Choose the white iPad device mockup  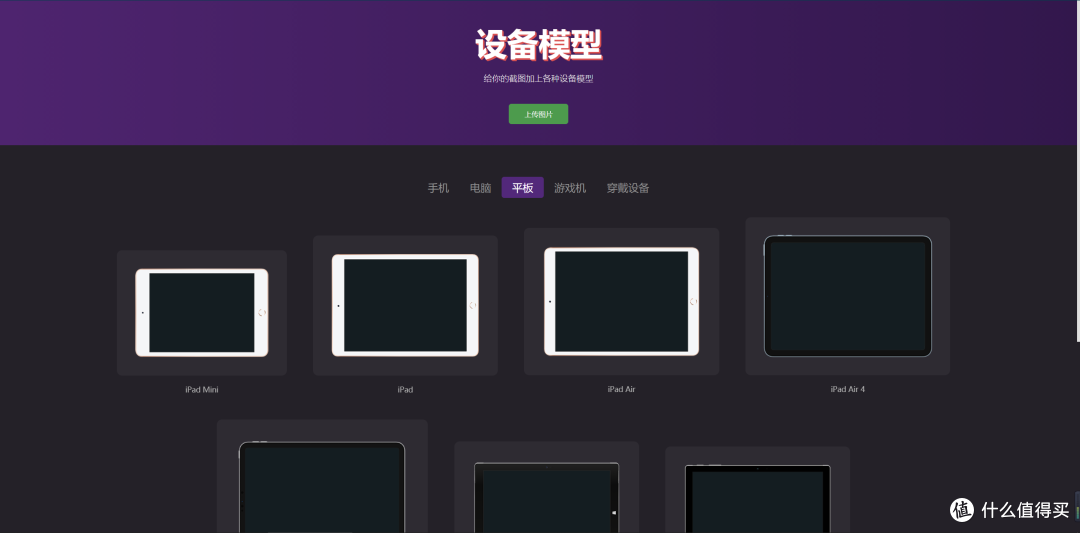(x=405, y=305)
